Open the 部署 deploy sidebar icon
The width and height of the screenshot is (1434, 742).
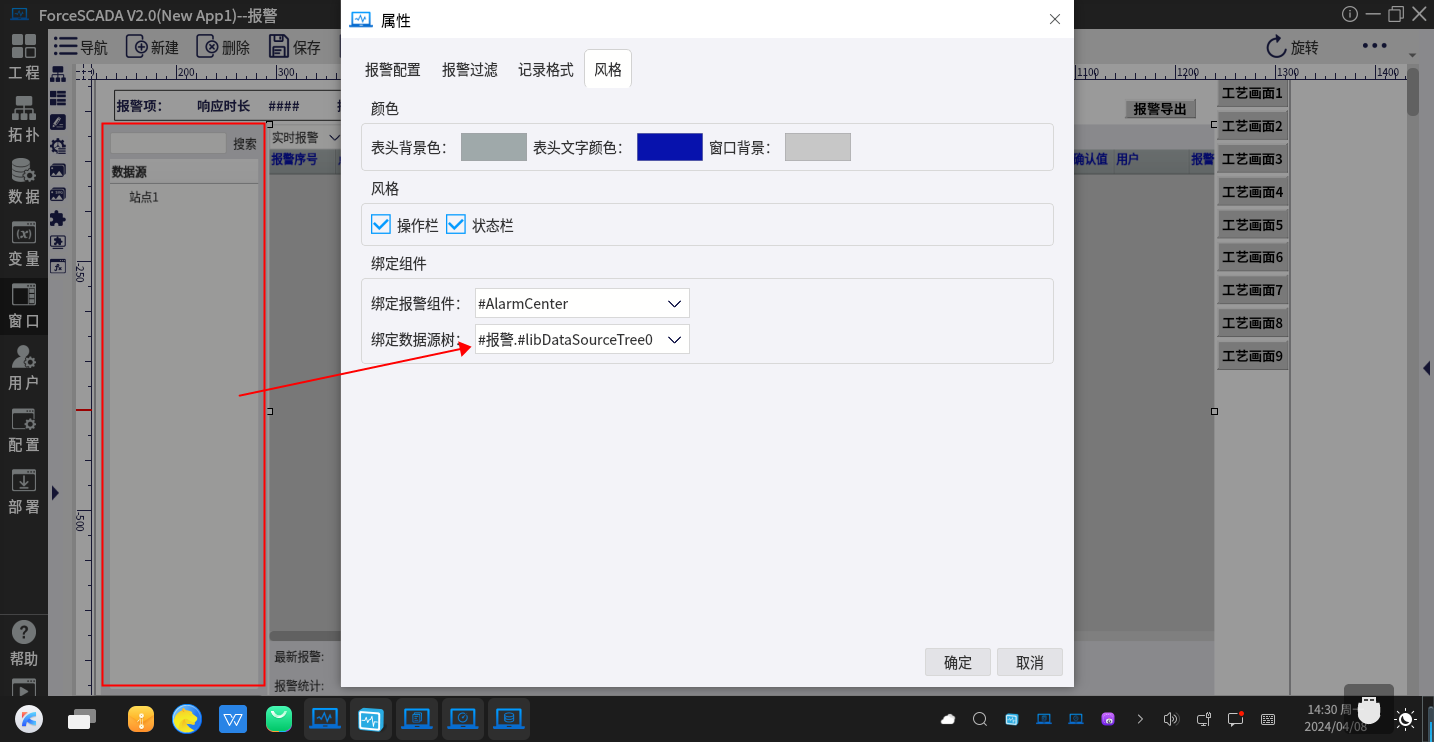[x=24, y=491]
